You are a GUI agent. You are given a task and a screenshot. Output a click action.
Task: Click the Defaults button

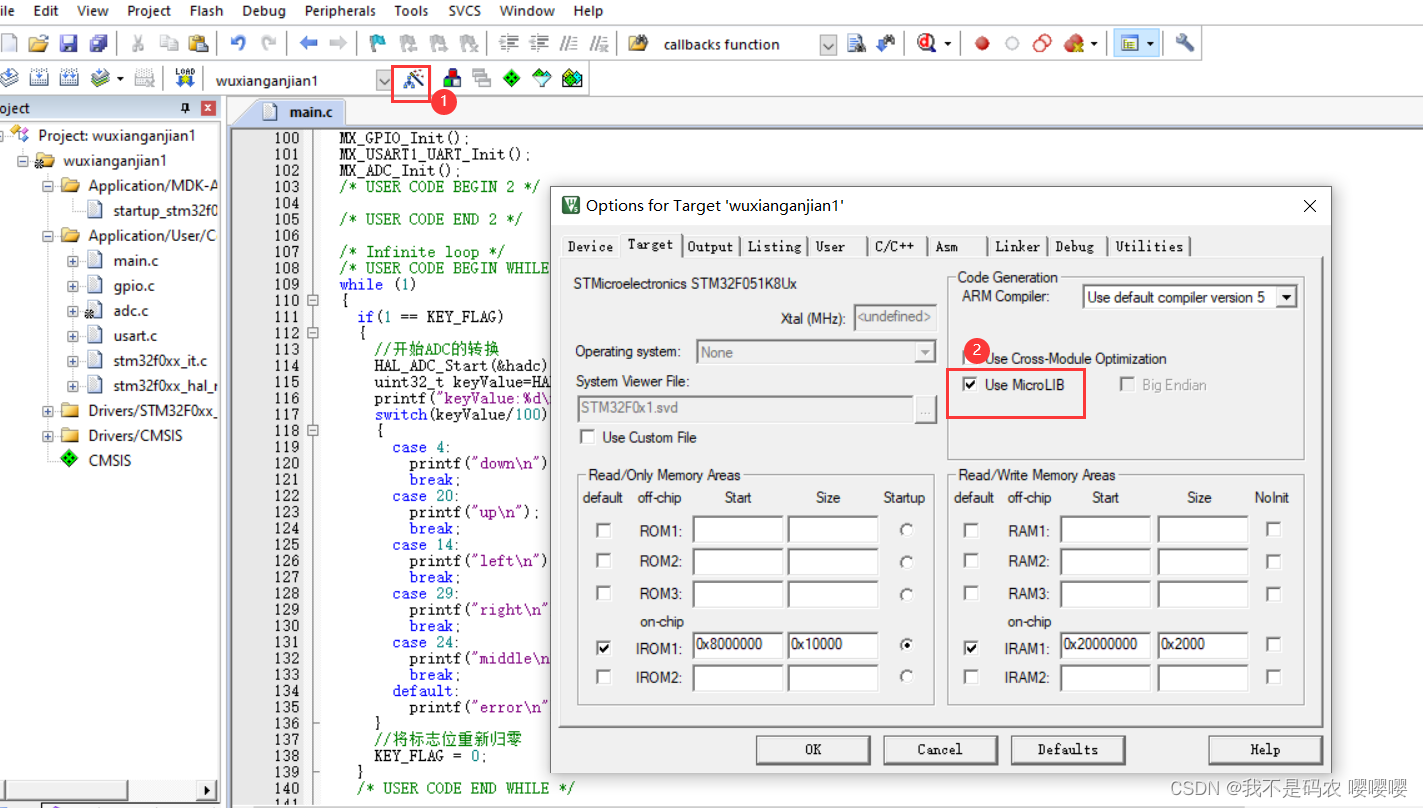(x=1067, y=749)
